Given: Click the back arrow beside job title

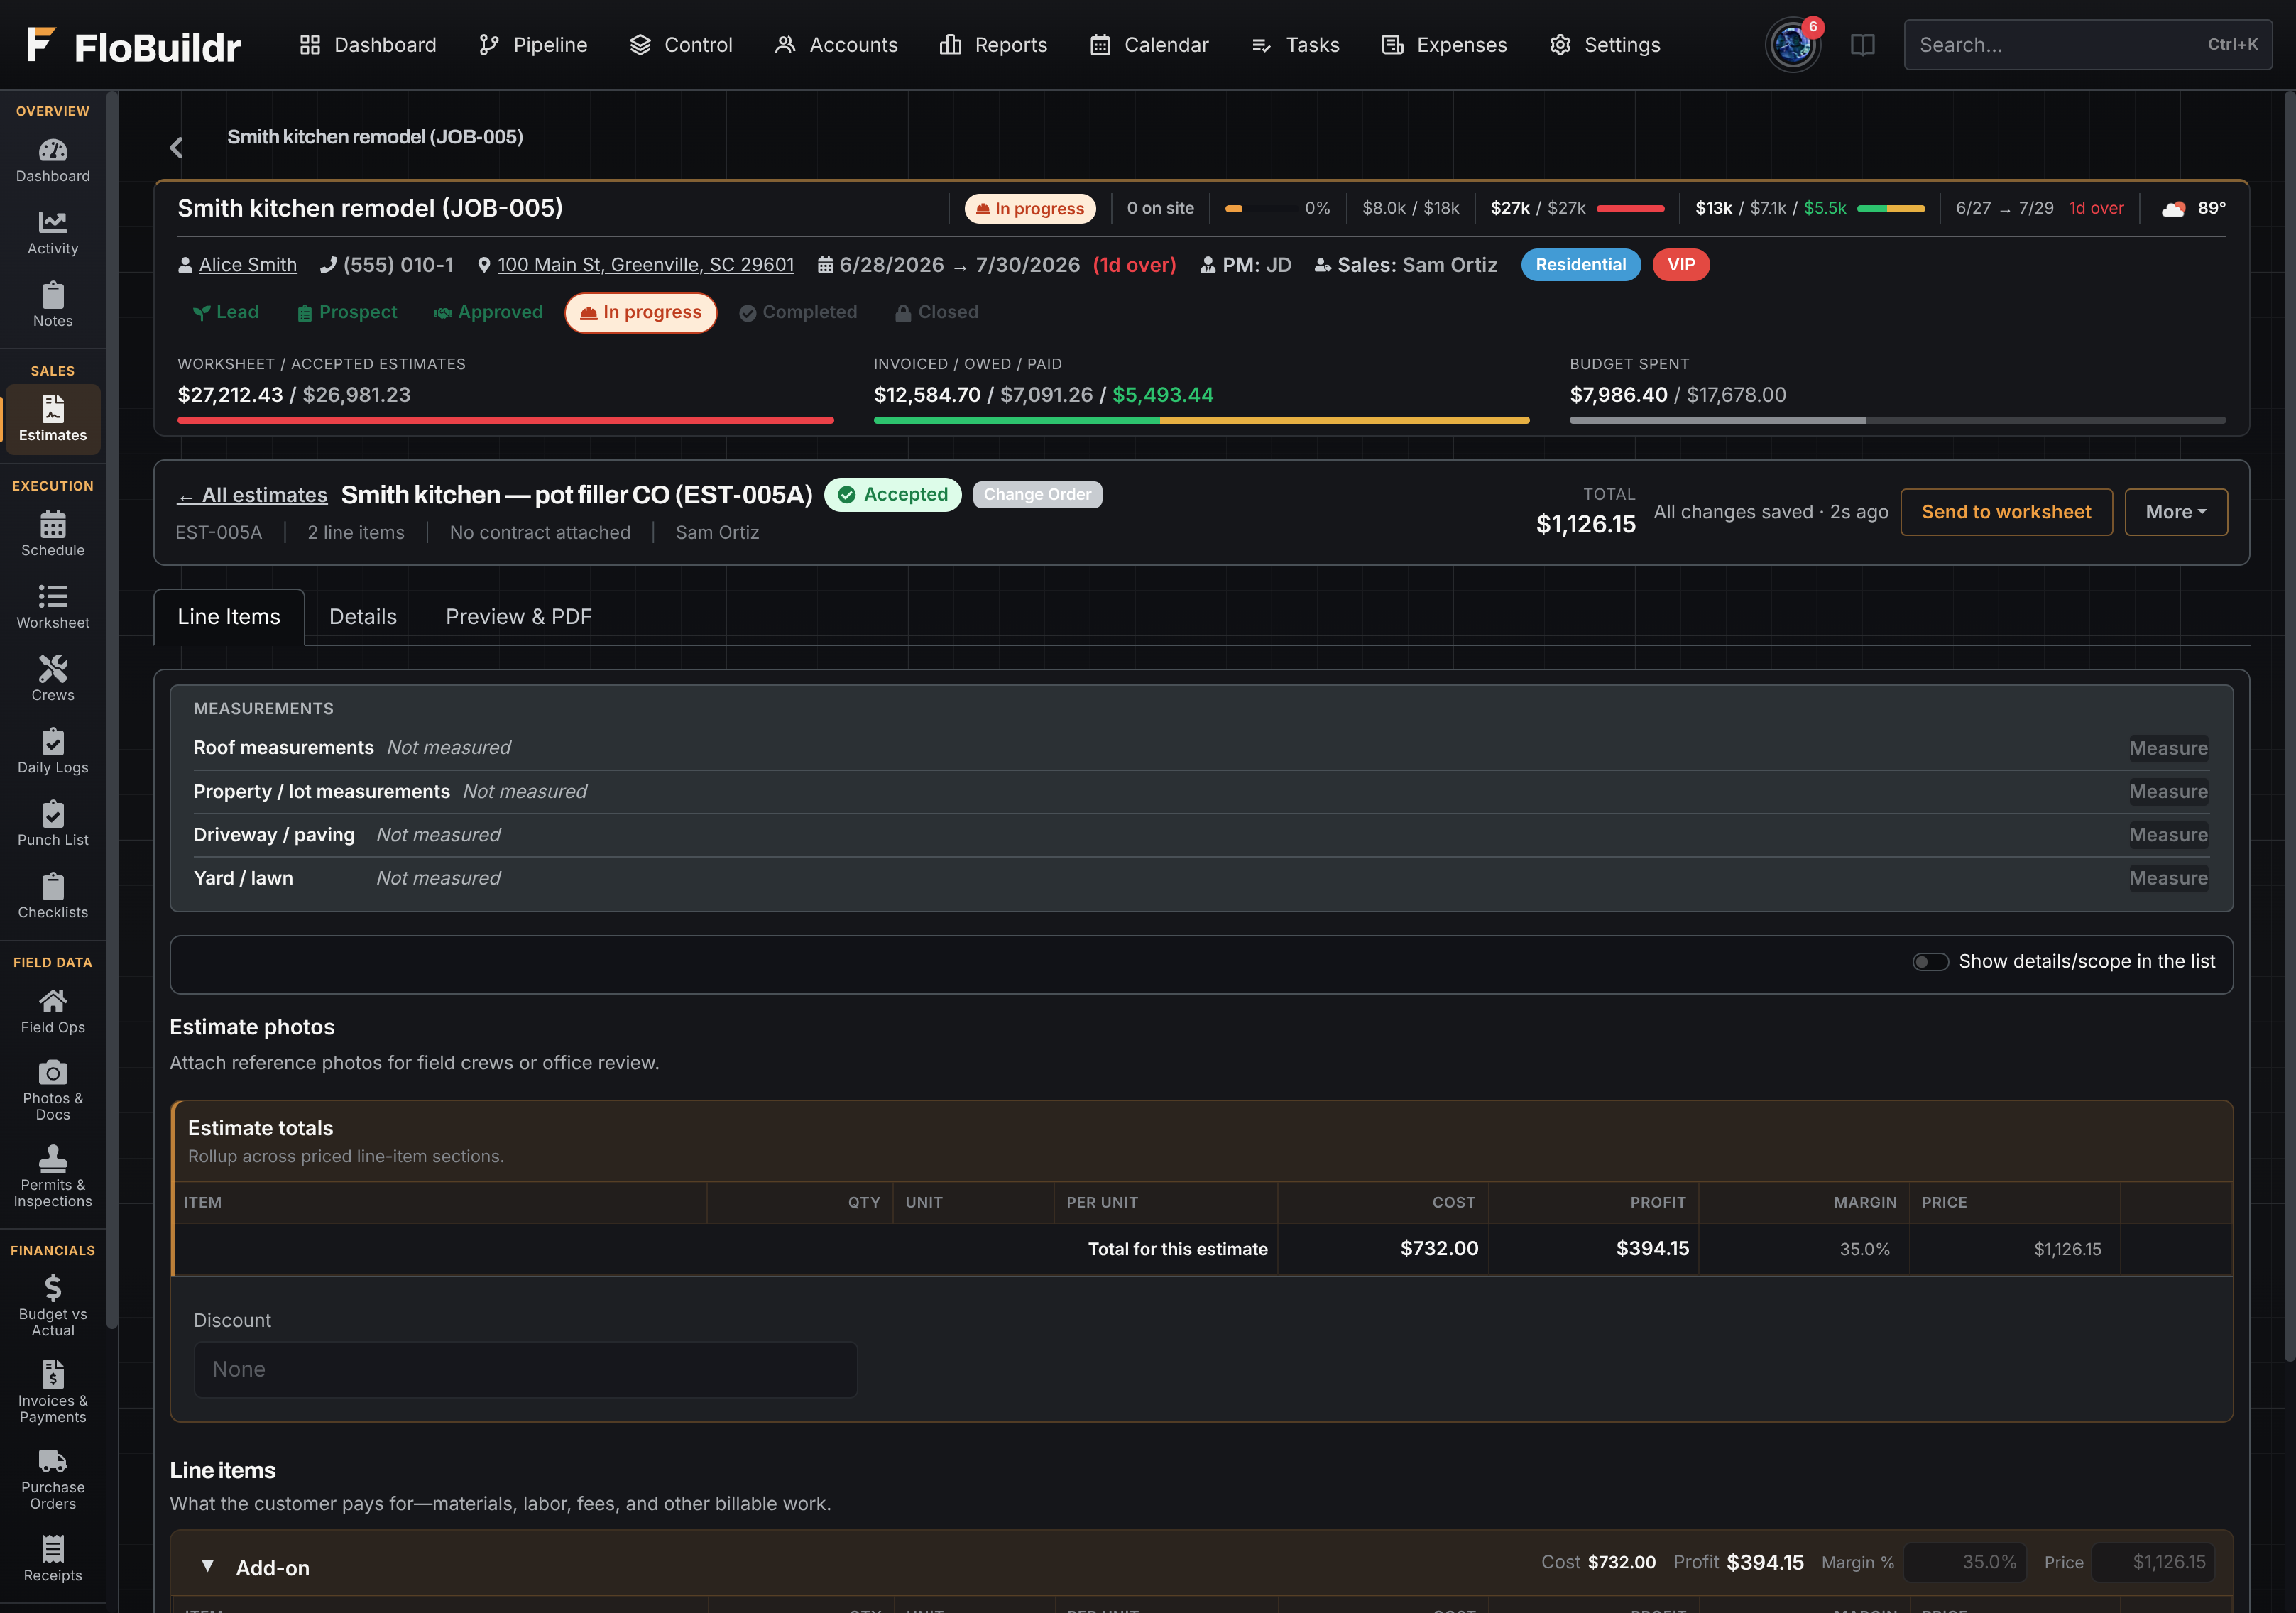Looking at the screenshot, I should [x=177, y=148].
